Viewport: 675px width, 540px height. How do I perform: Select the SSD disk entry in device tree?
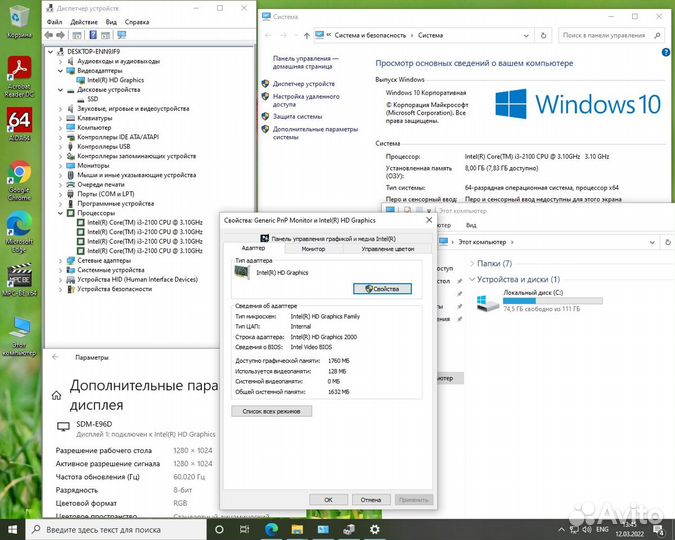[93, 99]
